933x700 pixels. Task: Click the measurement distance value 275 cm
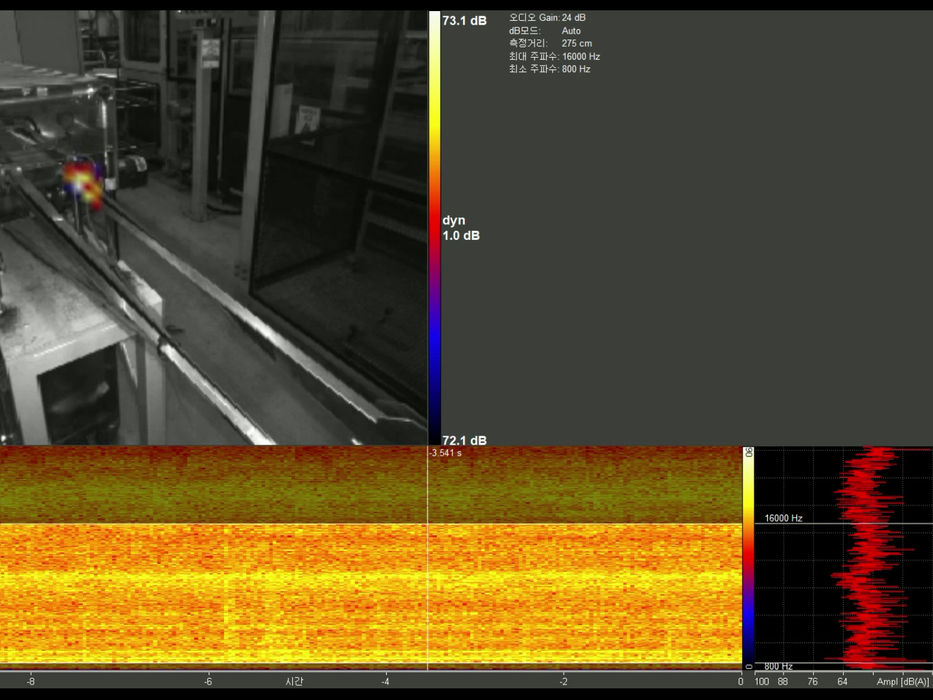tap(577, 43)
